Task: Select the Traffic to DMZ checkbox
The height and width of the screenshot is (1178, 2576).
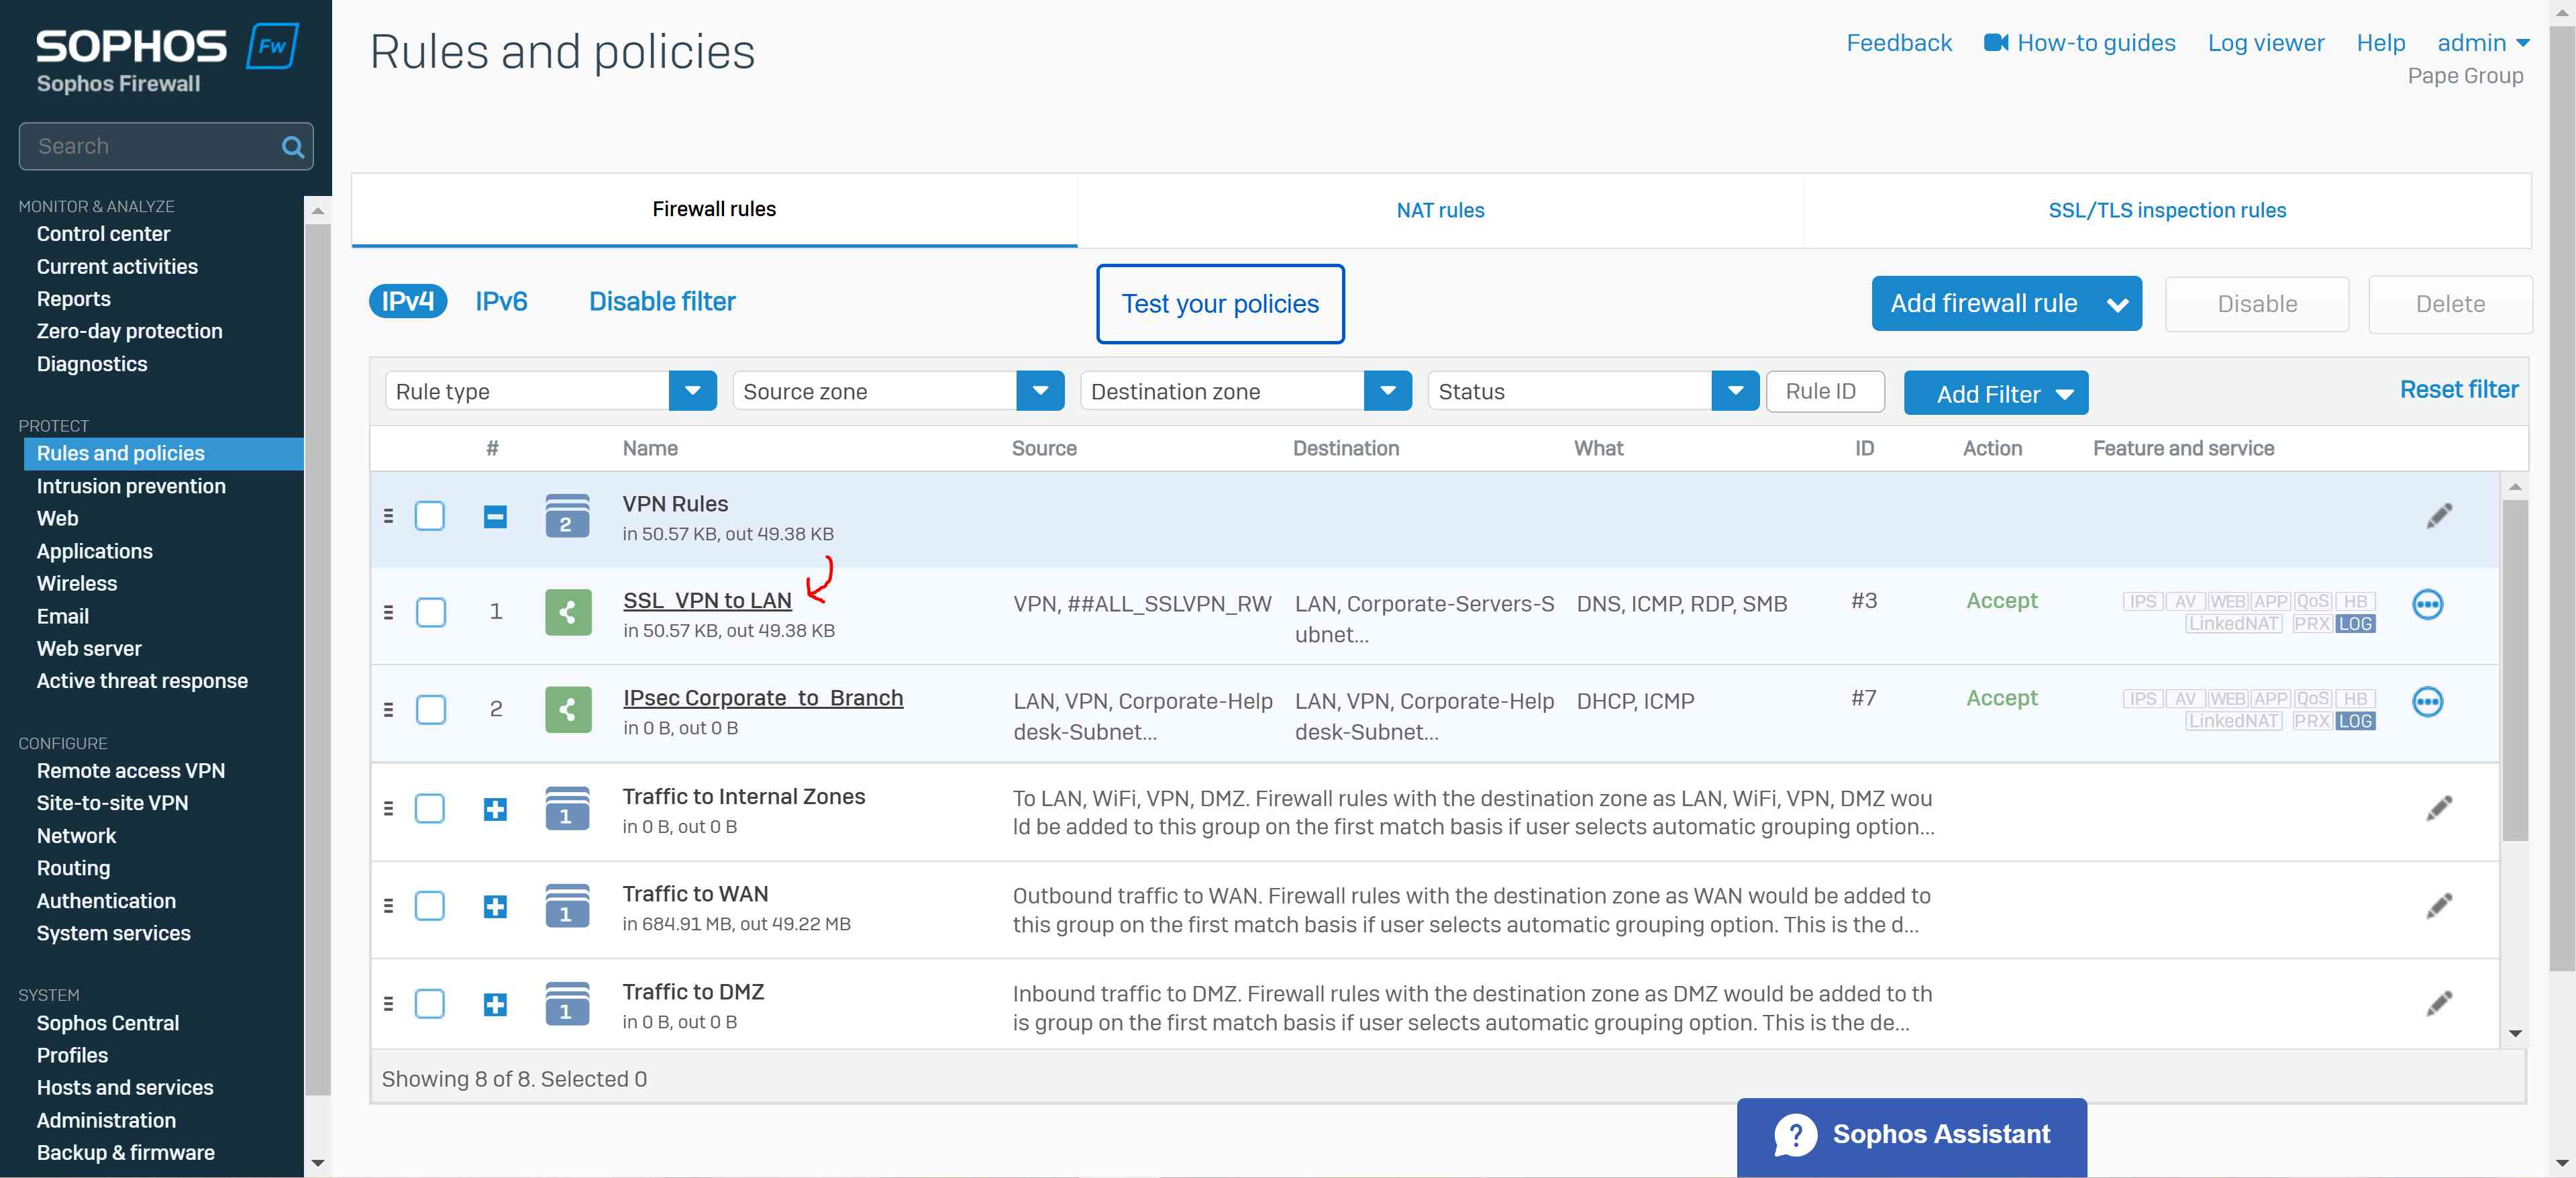Action: (x=430, y=1003)
